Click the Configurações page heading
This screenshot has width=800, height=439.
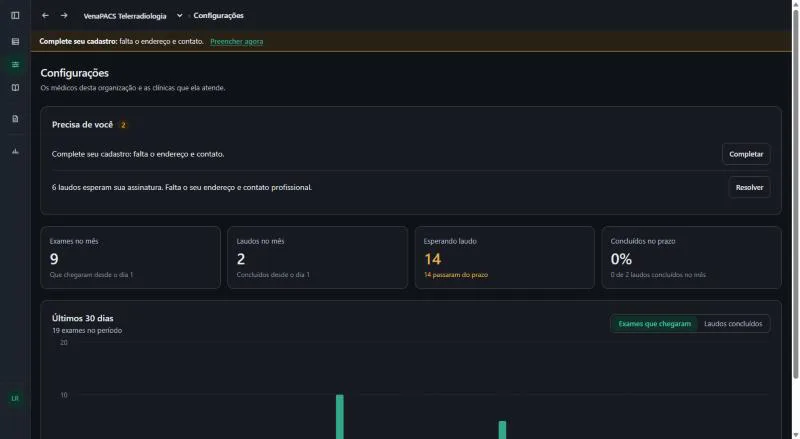click(x=74, y=73)
